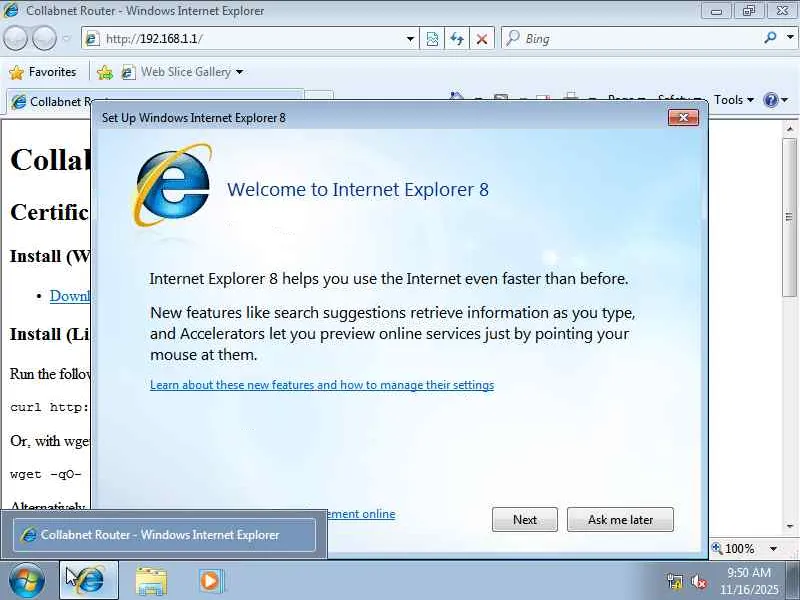Viewport: 800px width, 600px height.
Task: Select the Collabnet Router taskbar preview
Action: (164, 535)
